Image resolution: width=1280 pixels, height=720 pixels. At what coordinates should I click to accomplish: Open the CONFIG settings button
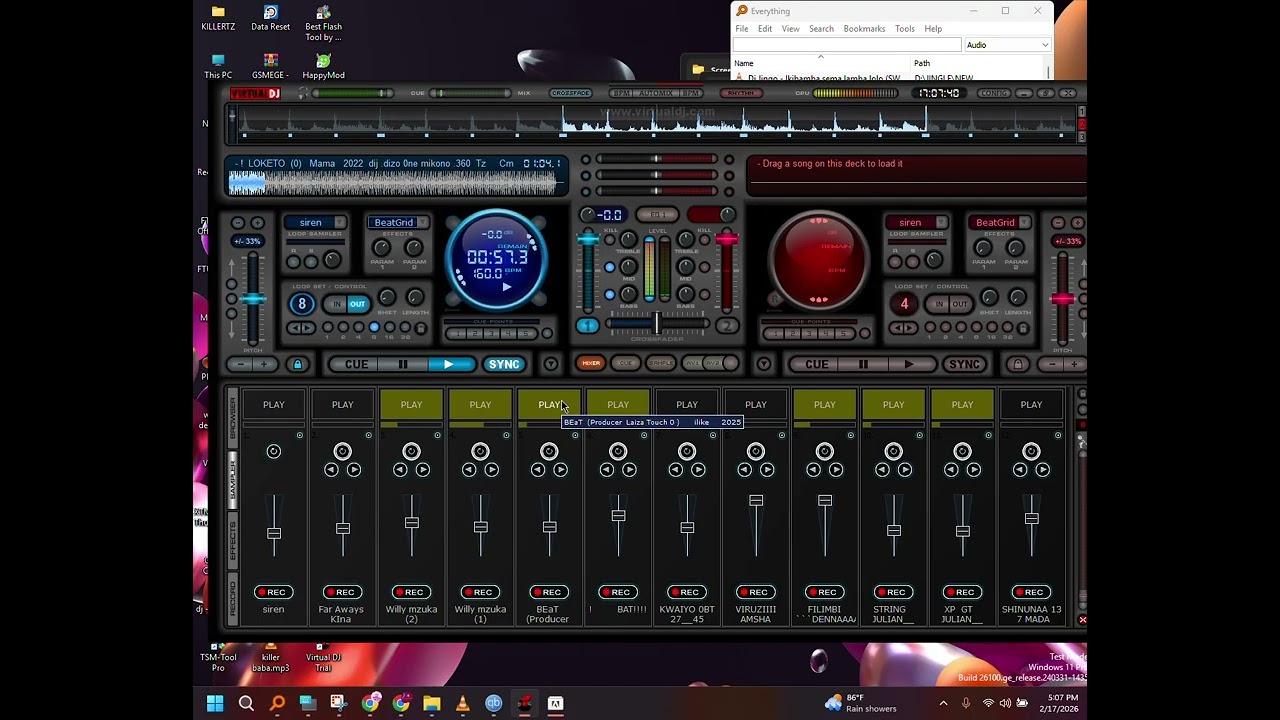point(994,93)
